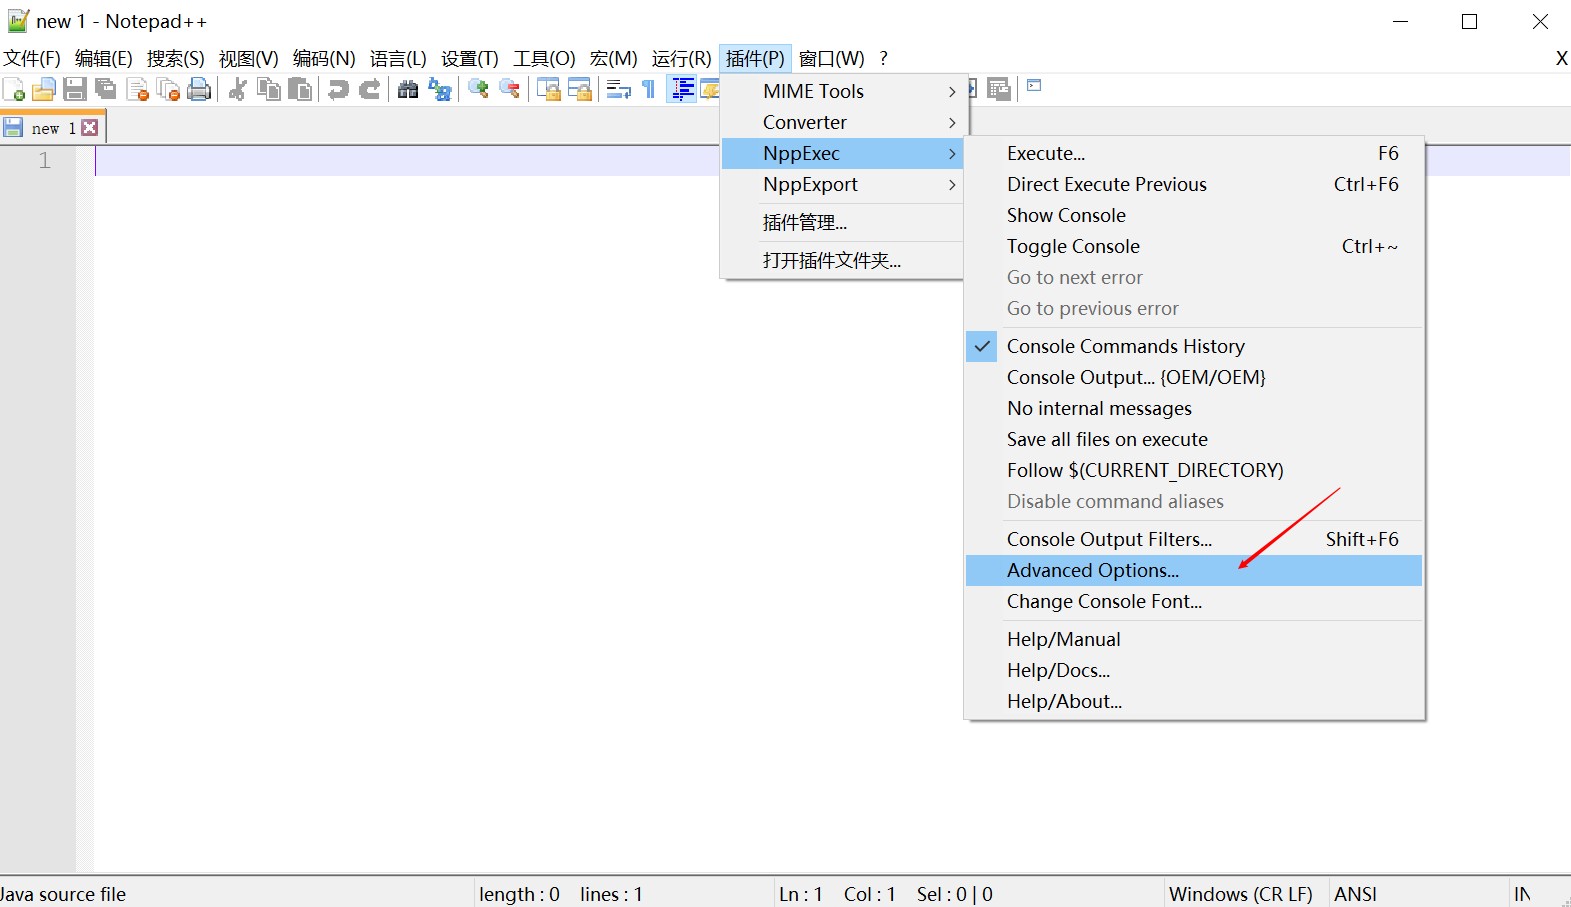Image resolution: width=1571 pixels, height=907 pixels.
Task: Open 插件管理... plugin manager
Action: tap(842, 222)
